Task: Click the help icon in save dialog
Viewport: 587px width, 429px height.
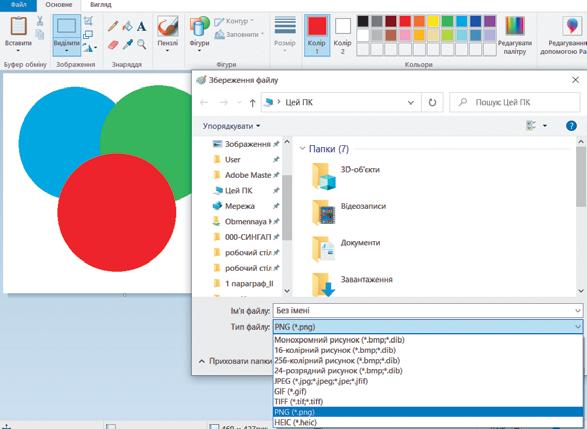Action: click(571, 126)
